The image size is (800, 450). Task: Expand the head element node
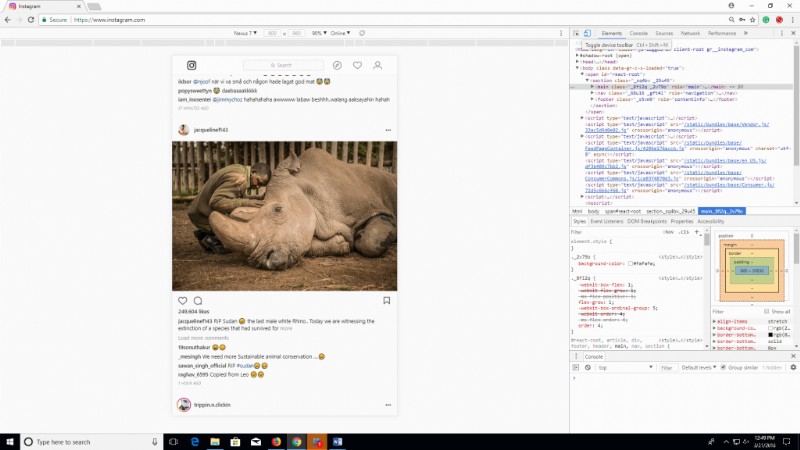tap(578, 62)
